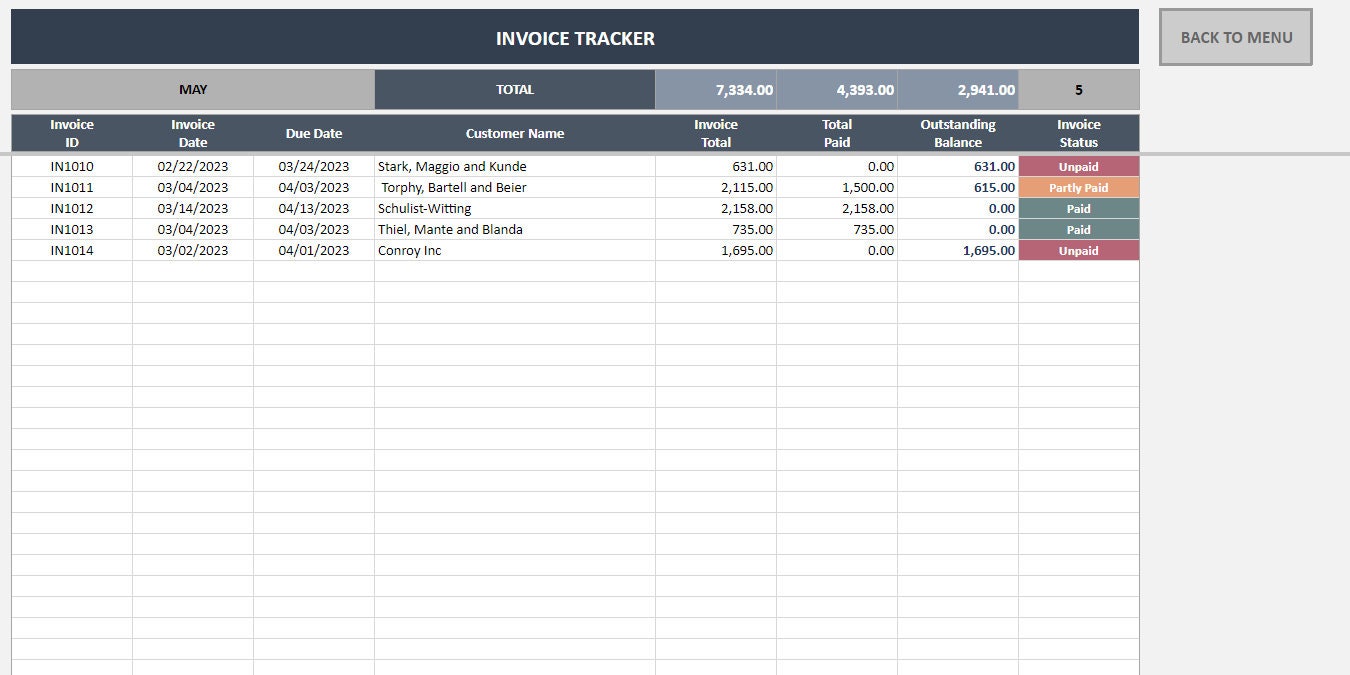This screenshot has height=675, width=1350.
Task: Select the Unpaid badge for Conroy Inc
Action: click(x=1078, y=250)
